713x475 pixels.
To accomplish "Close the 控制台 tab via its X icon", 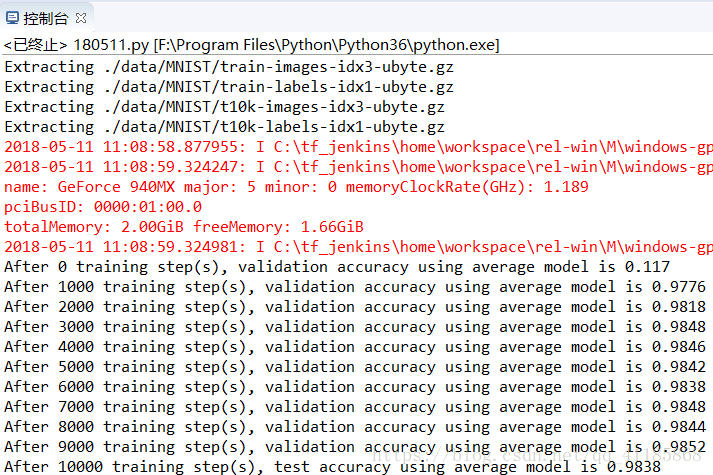I will (81, 18).
